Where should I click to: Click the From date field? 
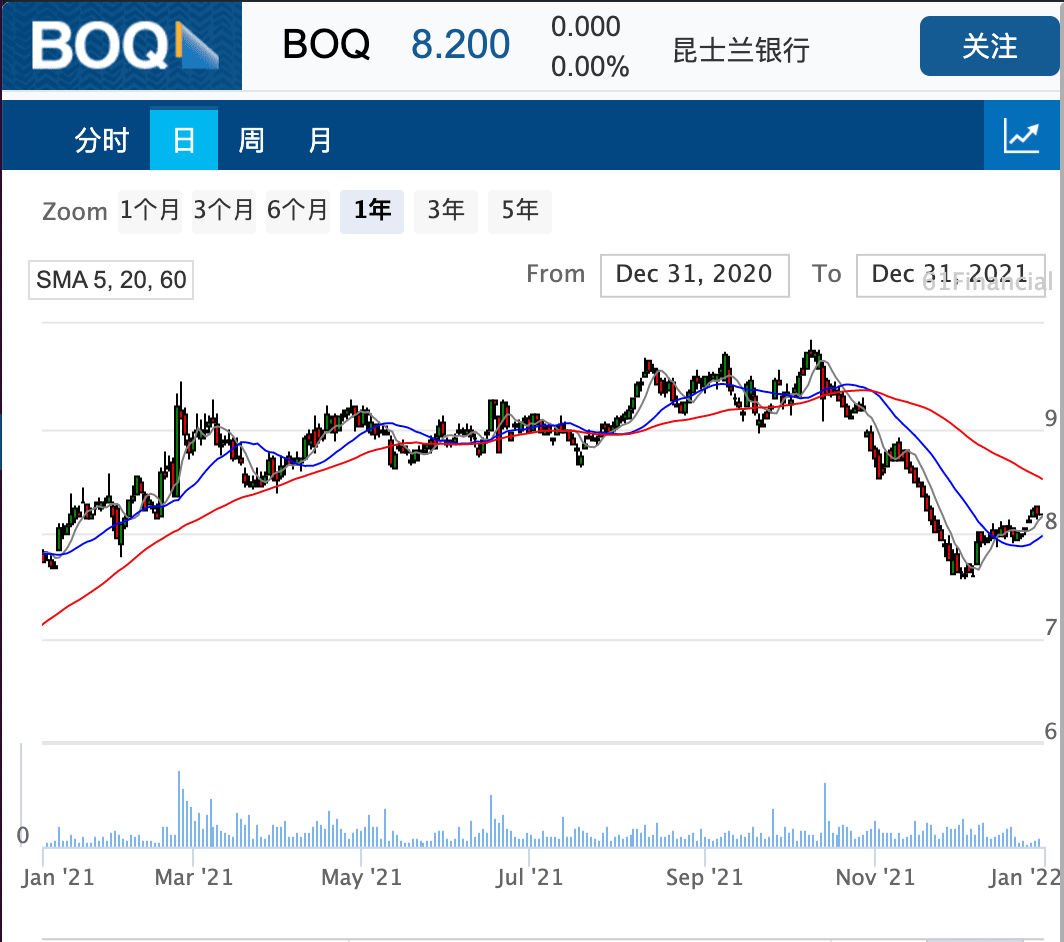tap(694, 275)
